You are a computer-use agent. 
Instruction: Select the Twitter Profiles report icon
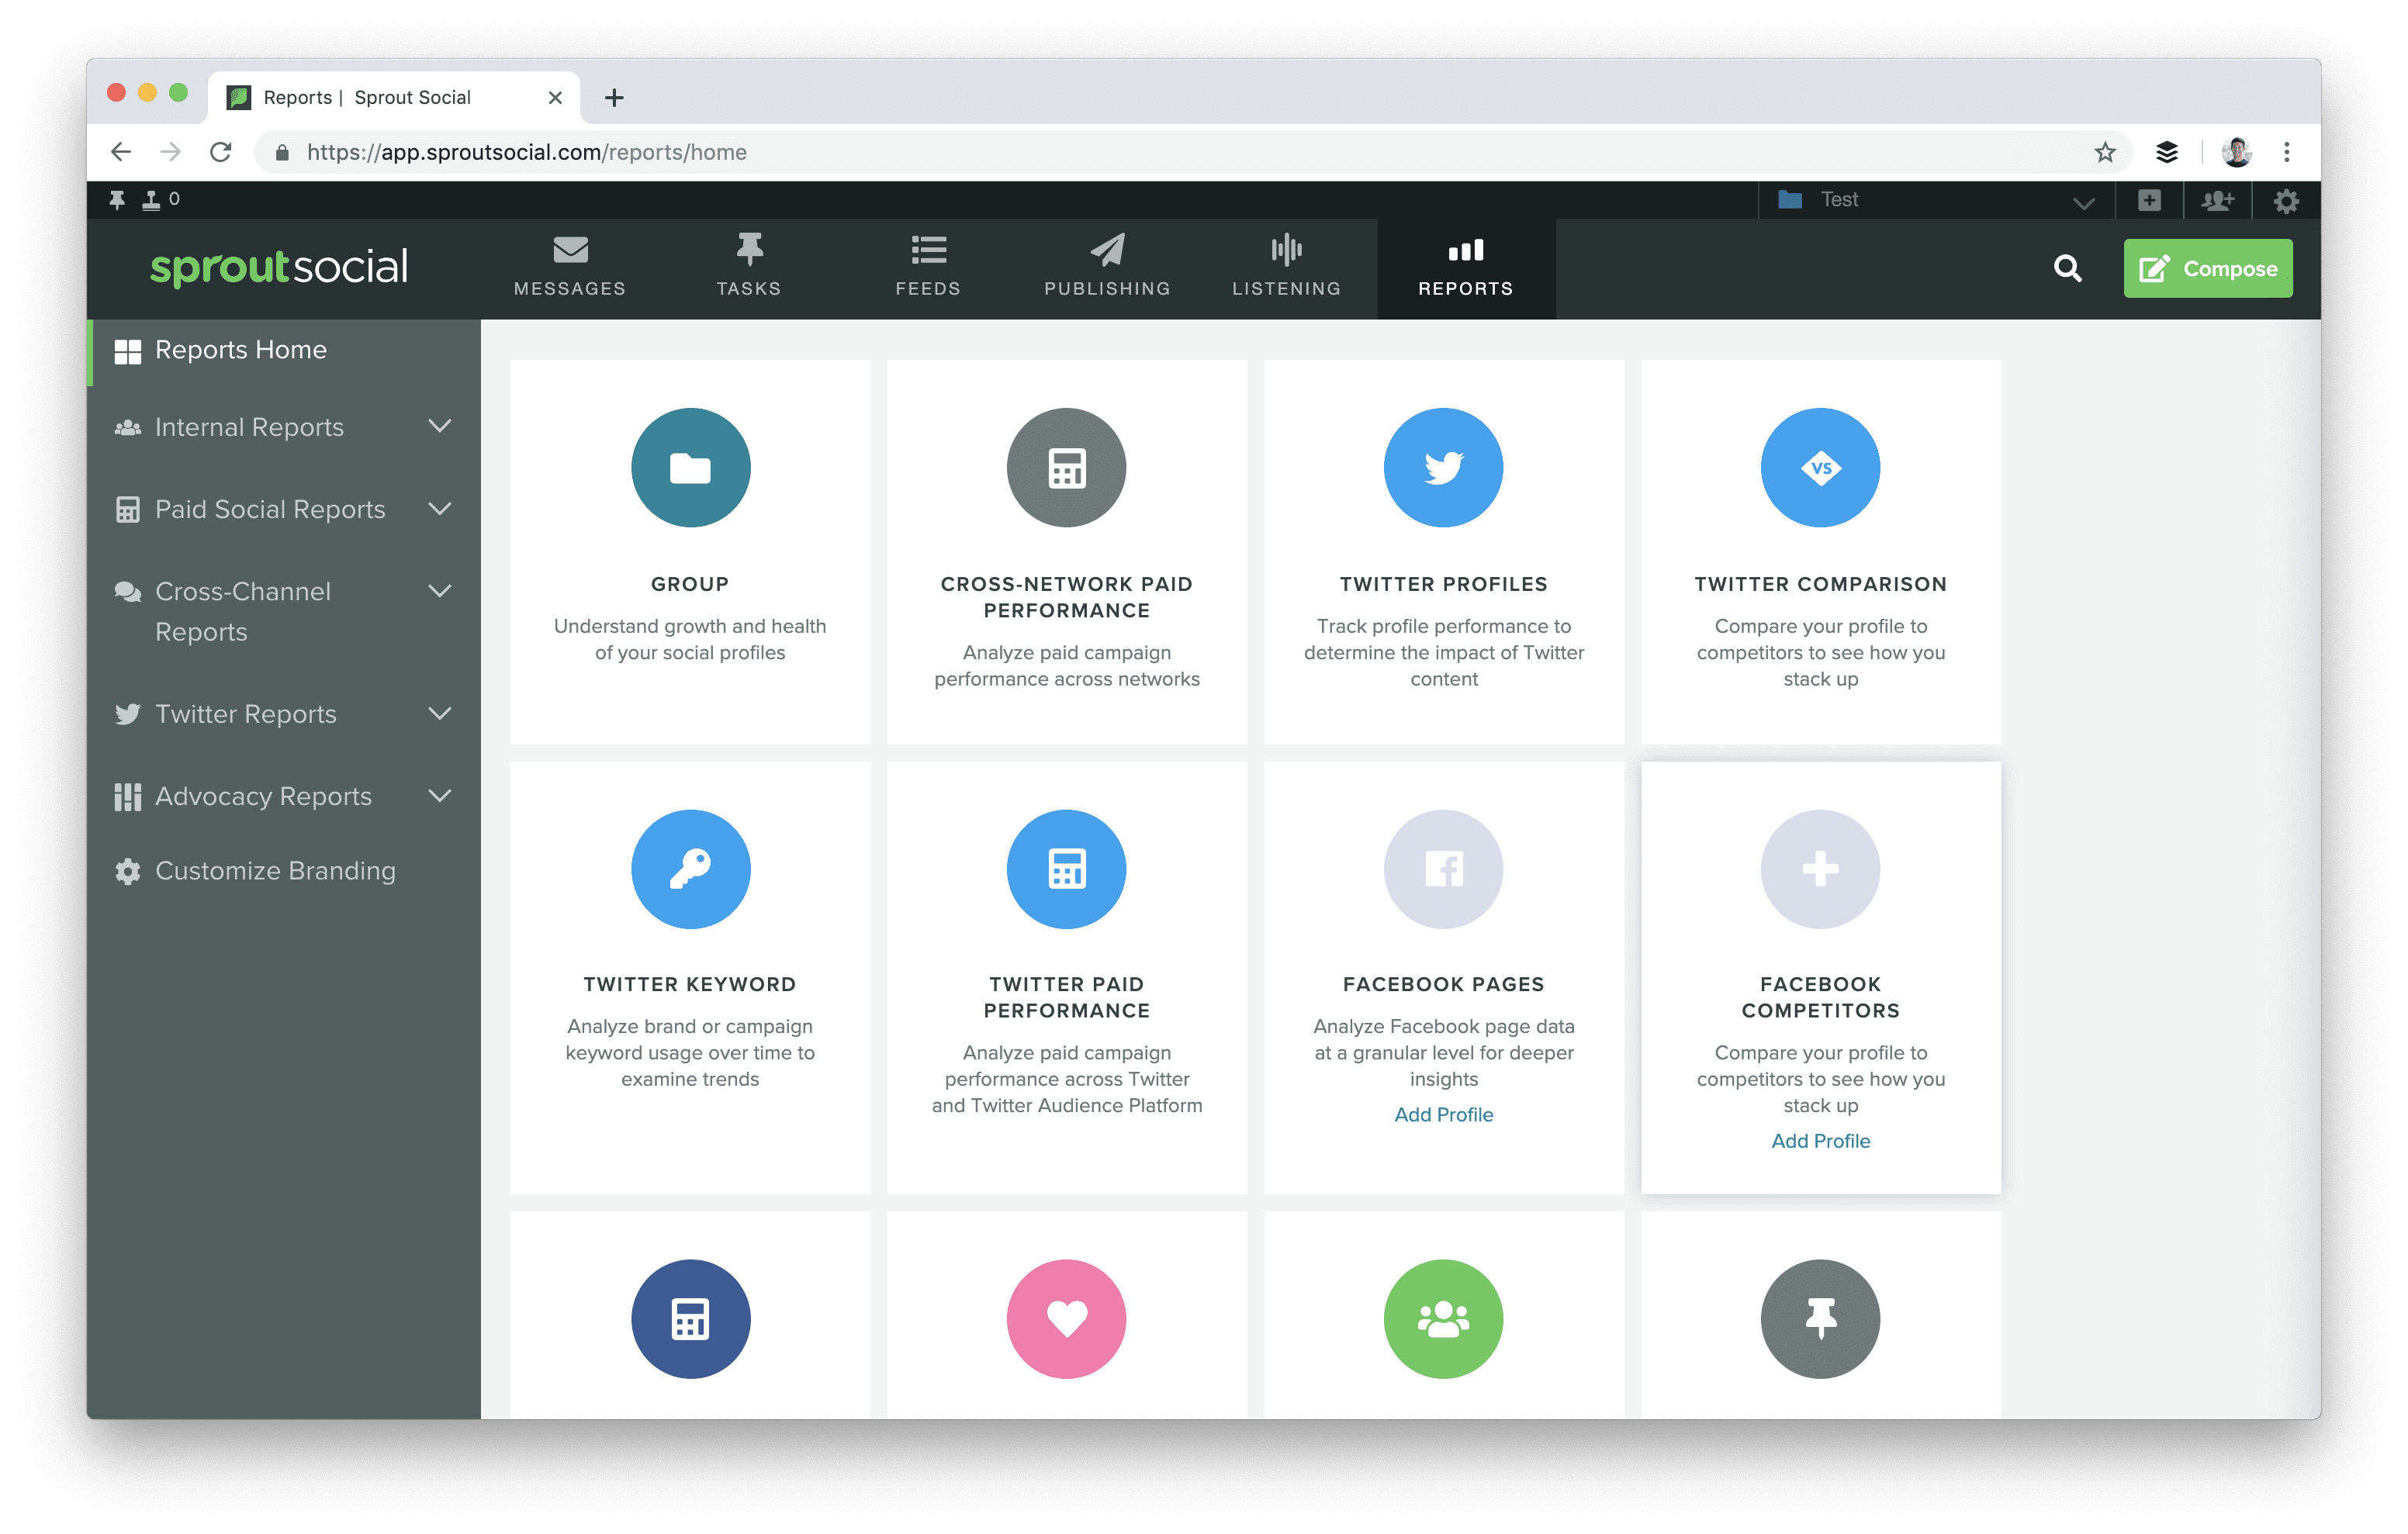tap(1443, 467)
